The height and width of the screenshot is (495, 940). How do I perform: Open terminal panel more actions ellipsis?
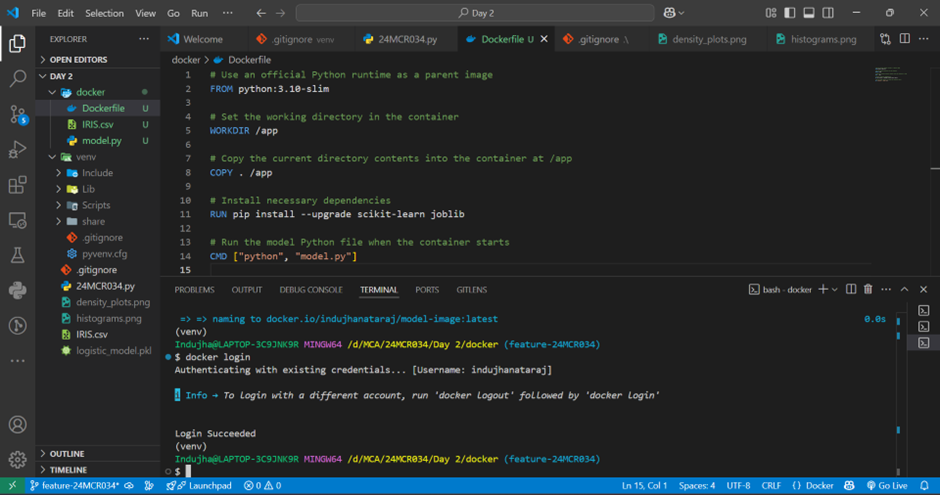point(886,289)
